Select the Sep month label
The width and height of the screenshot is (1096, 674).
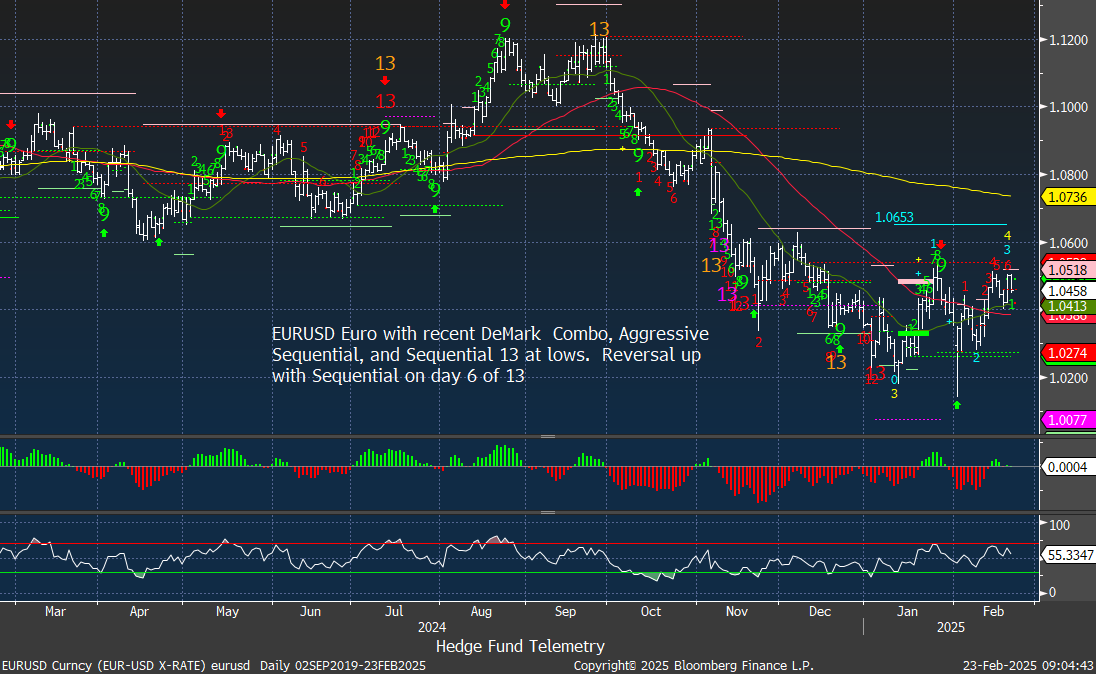(565, 611)
